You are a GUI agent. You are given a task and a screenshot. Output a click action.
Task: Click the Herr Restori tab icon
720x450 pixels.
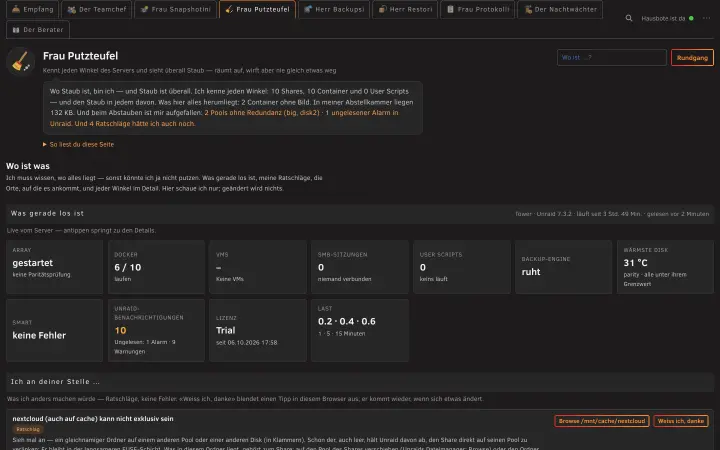[382, 9]
